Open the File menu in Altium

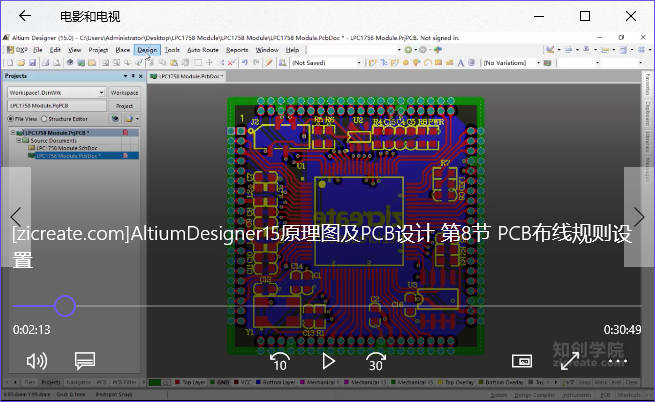coord(38,50)
